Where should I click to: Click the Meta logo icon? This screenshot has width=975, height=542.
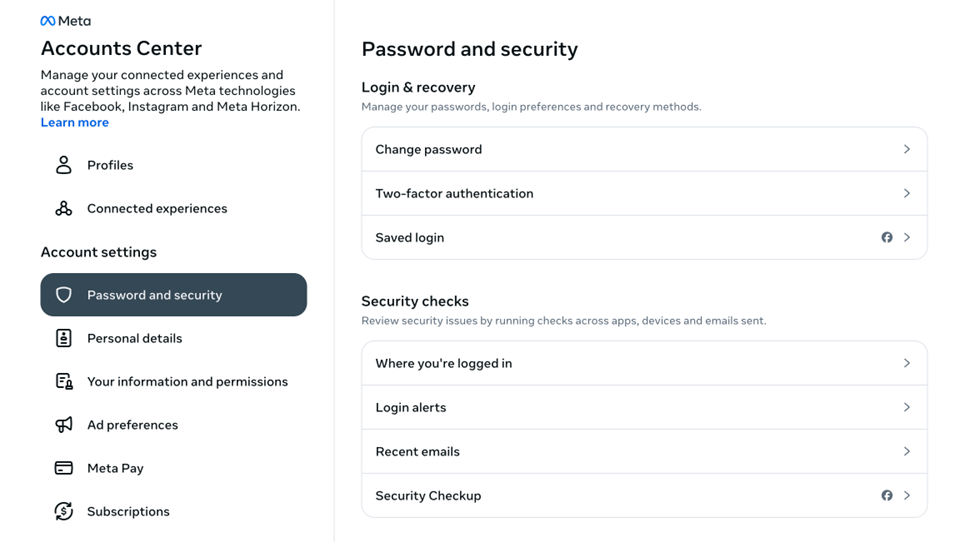click(x=48, y=21)
